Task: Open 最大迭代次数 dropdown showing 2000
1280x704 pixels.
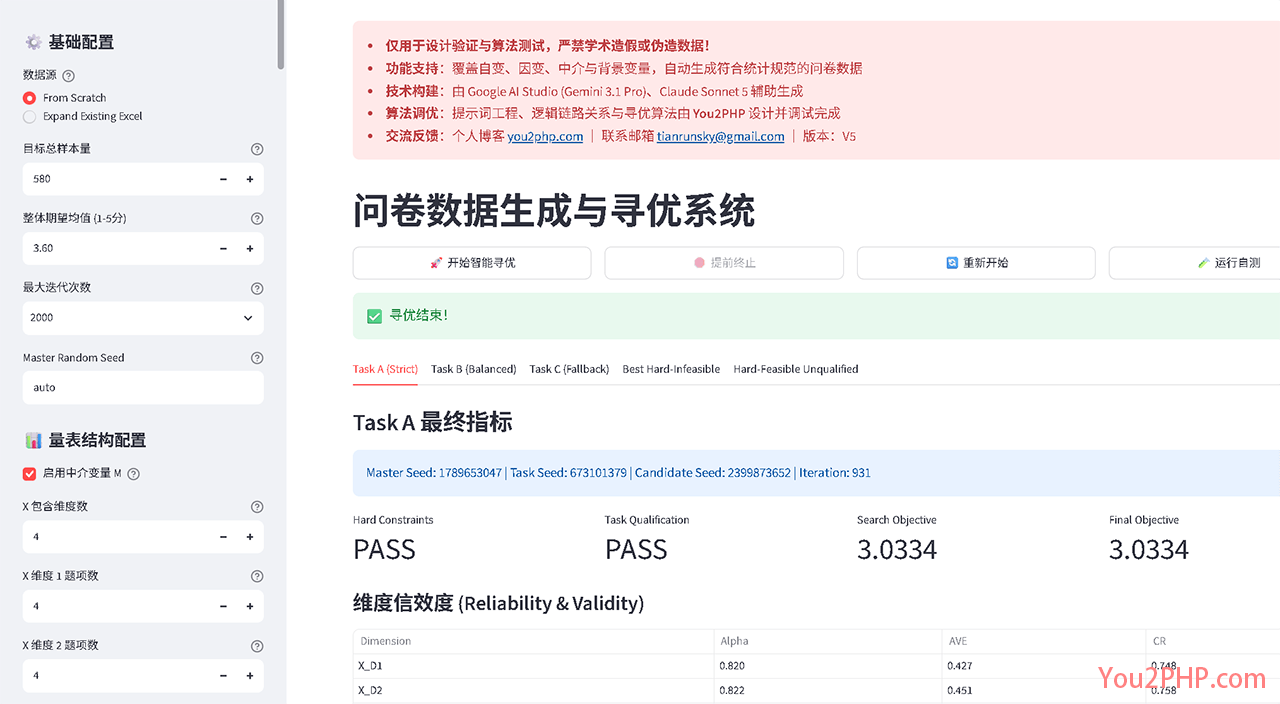Action: (143, 318)
